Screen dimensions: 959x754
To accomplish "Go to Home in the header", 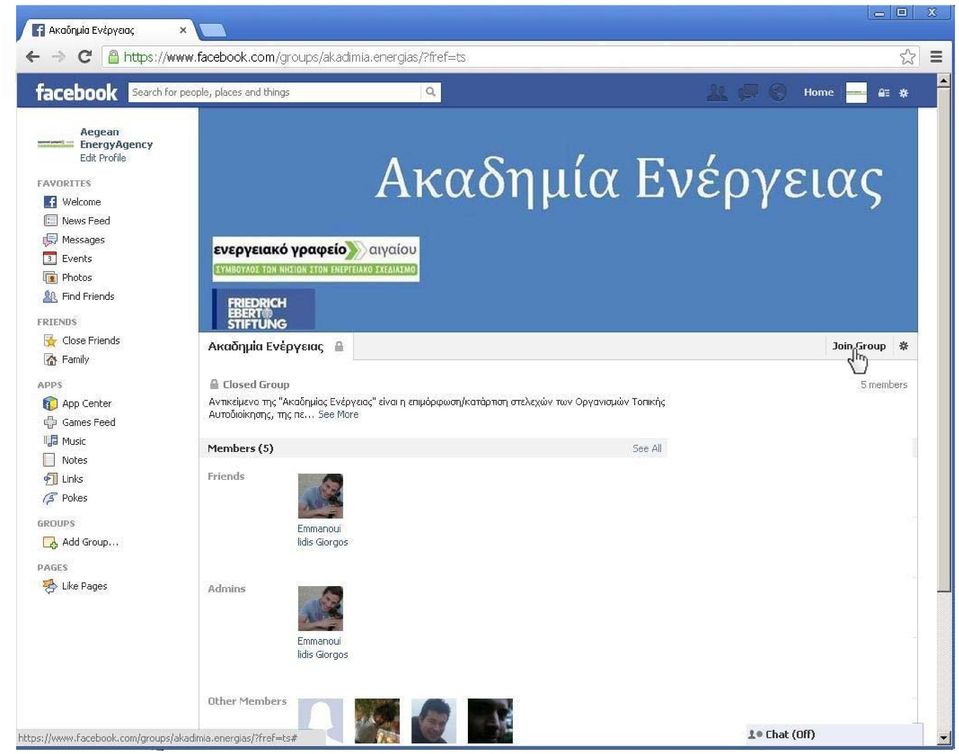I will tap(818, 92).
